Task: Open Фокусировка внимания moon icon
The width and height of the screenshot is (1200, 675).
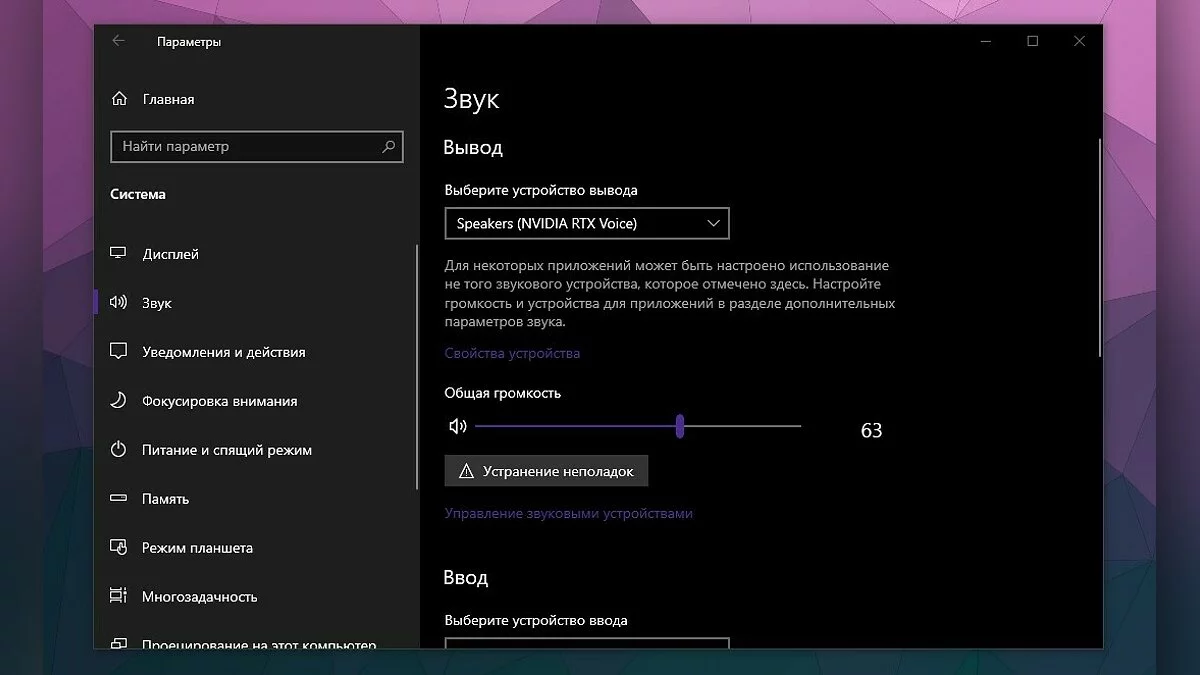Action: (119, 401)
